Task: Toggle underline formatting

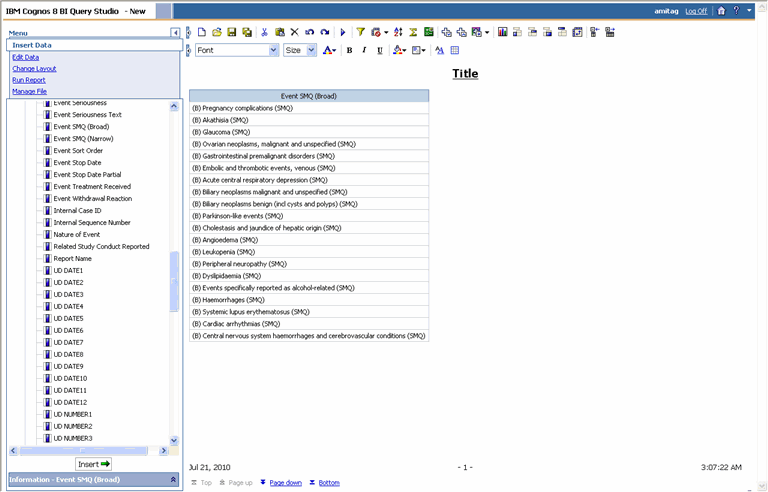Action: point(380,50)
